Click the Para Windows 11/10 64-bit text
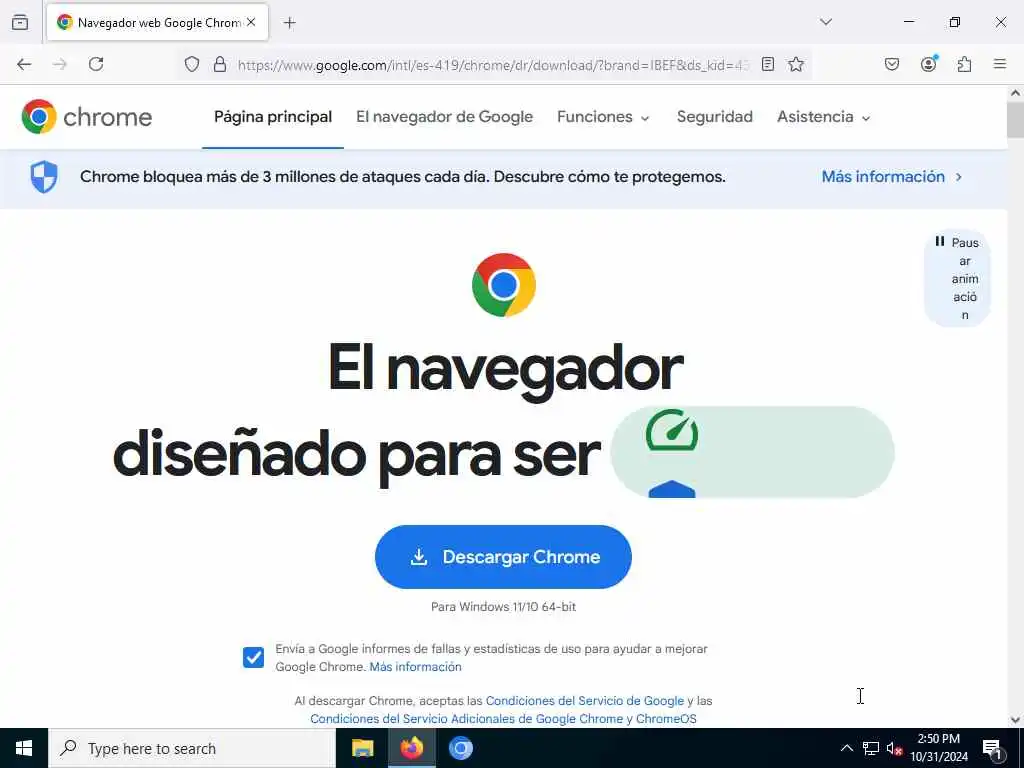Viewport: 1024px width, 768px height. [504, 607]
